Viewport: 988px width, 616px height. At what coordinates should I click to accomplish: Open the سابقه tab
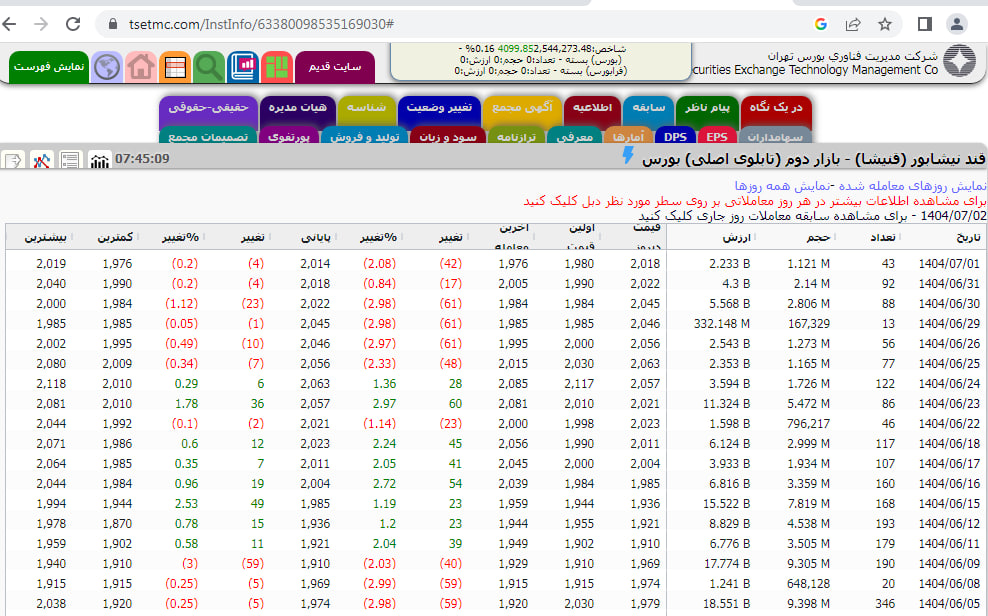click(x=648, y=108)
